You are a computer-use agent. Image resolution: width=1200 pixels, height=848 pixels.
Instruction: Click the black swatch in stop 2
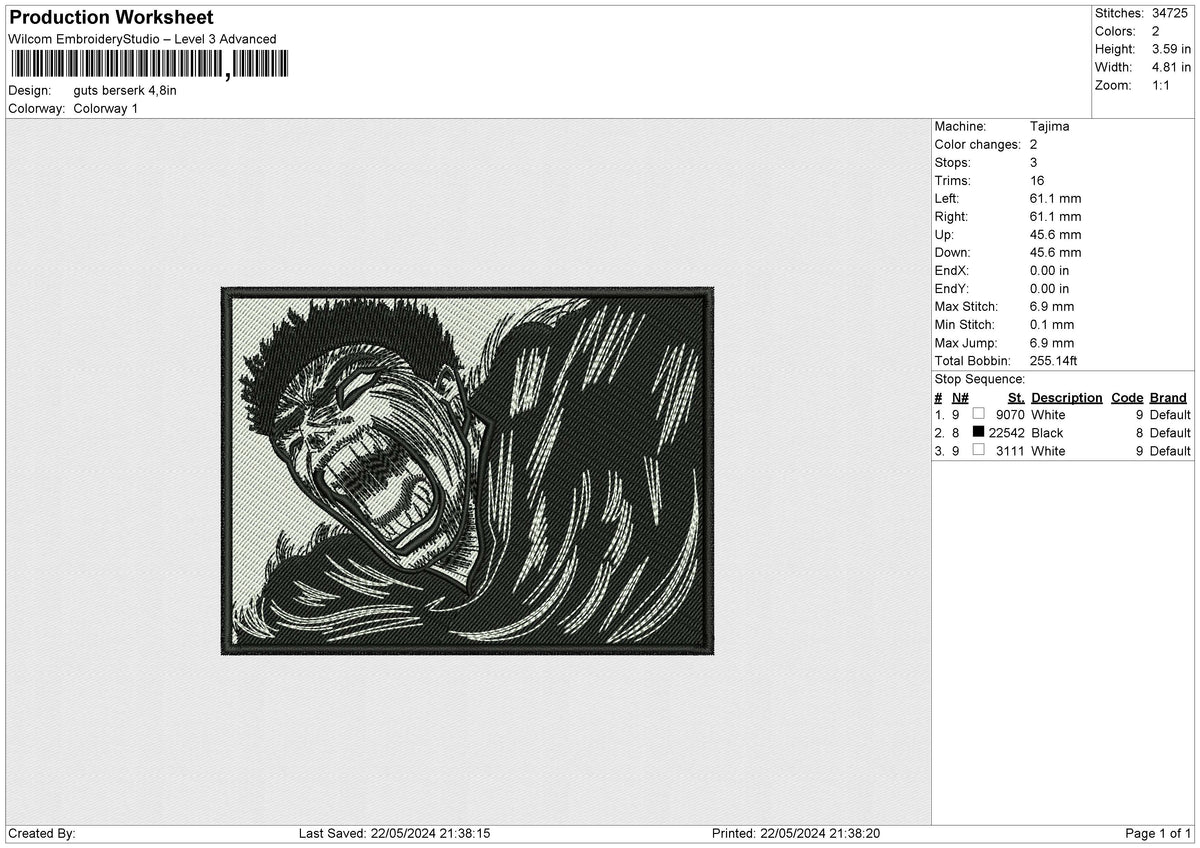(x=978, y=432)
